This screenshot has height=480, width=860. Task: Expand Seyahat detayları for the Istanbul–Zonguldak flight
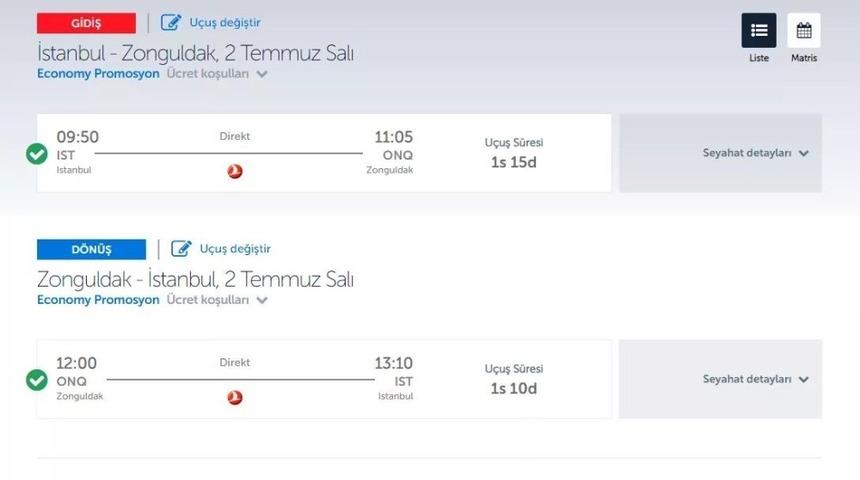click(x=755, y=153)
